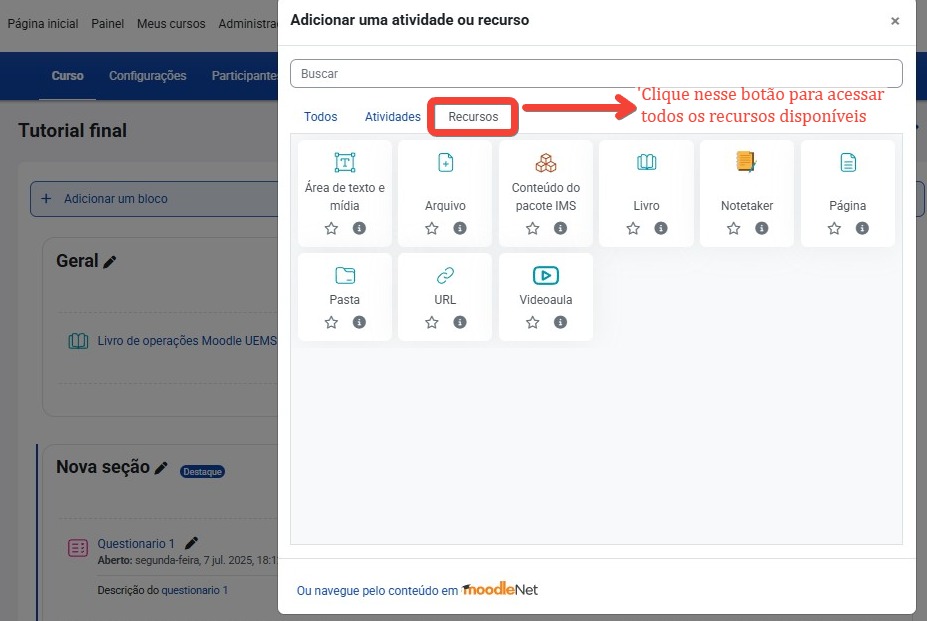Star URL as a favorite
Image resolution: width=927 pixels, height=621 pixels.
(431, 322)
